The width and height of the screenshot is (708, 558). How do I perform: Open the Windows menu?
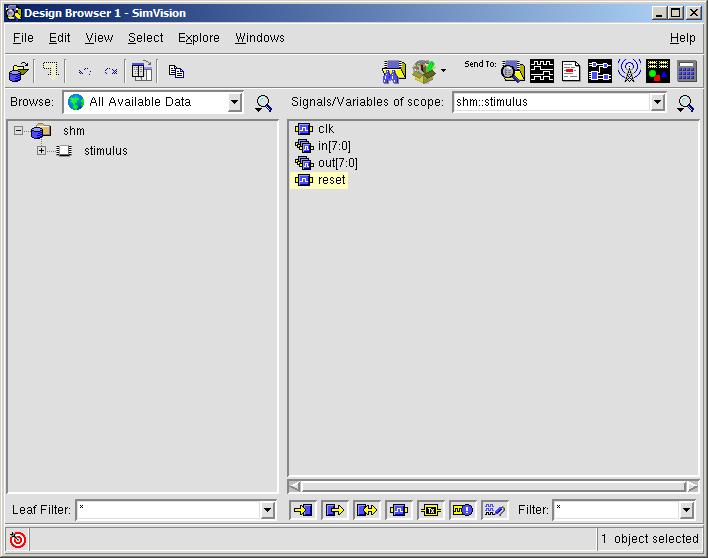pyautogui.click(x=260, y=38)
